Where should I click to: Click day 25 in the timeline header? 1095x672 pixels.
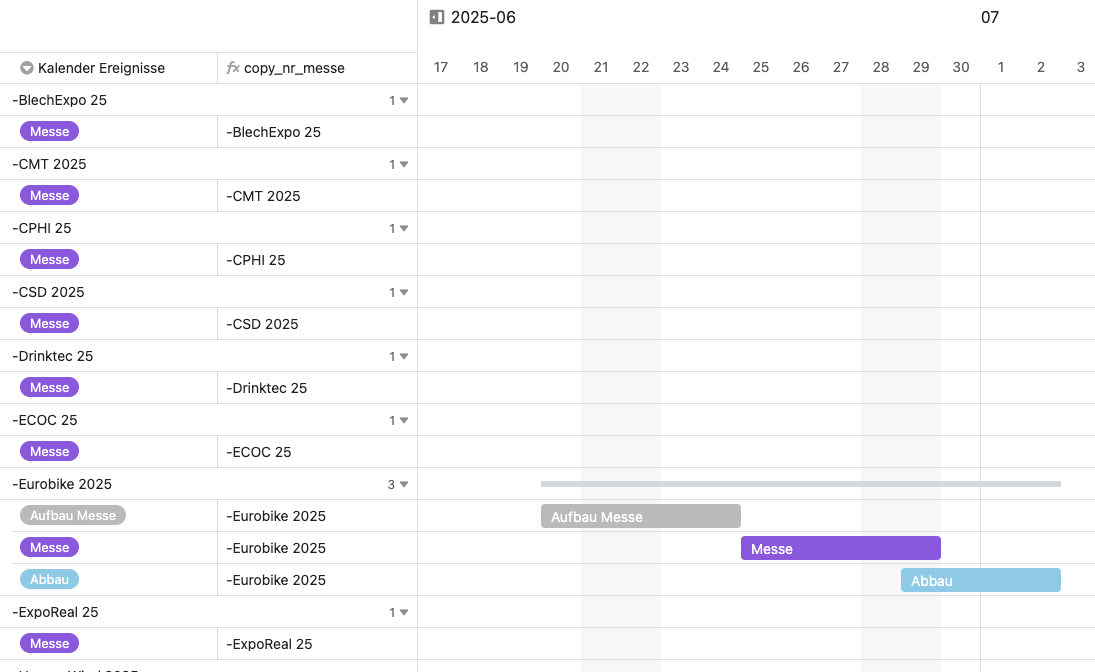pyautogui.click(x=760, y=67)
